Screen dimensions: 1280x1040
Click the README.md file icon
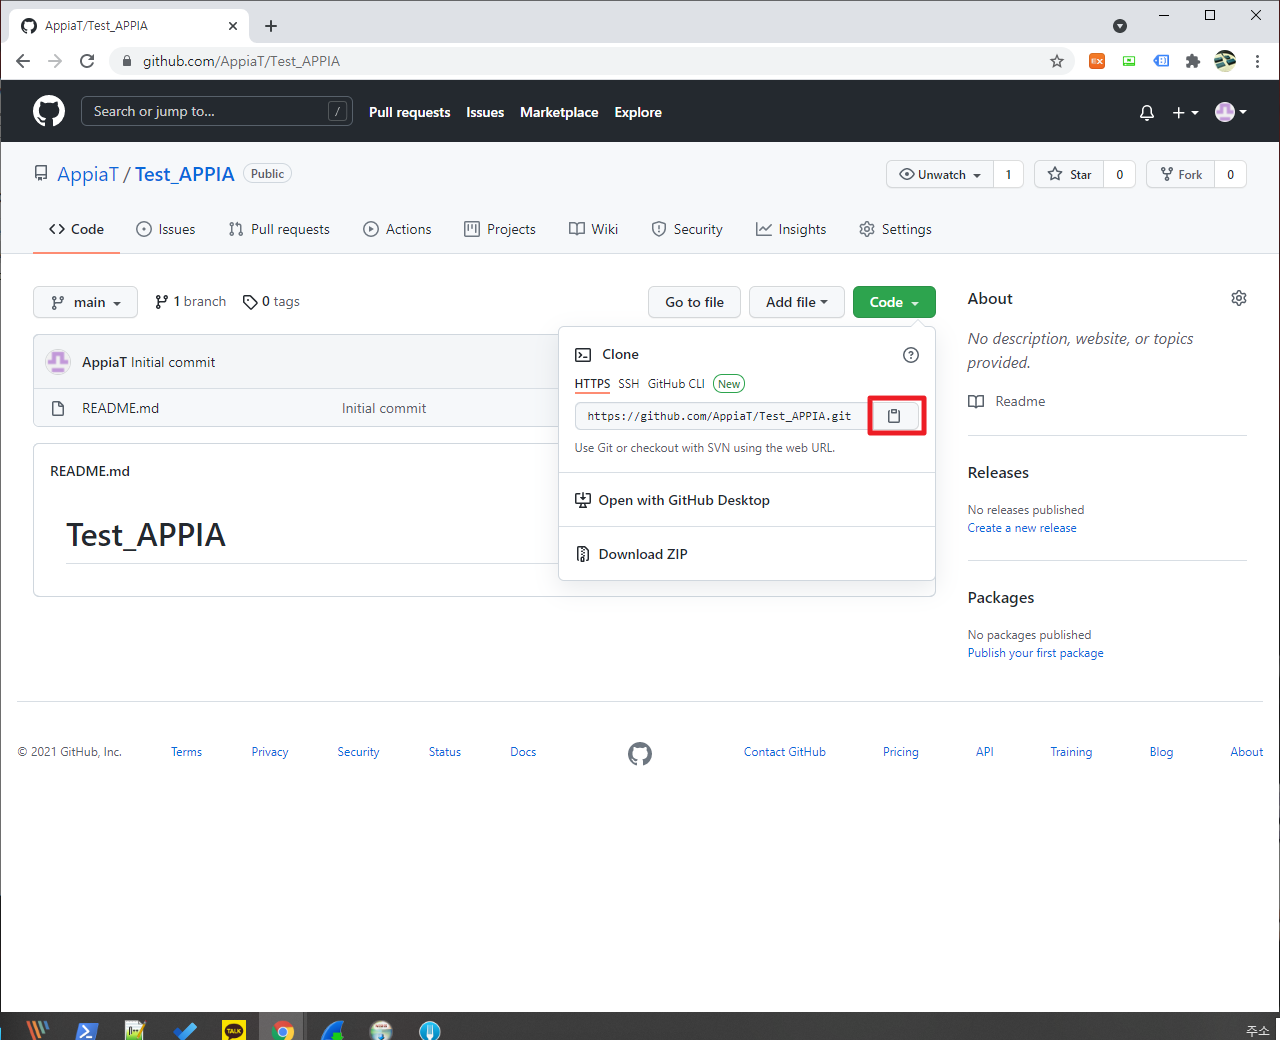tap(58, 408)
